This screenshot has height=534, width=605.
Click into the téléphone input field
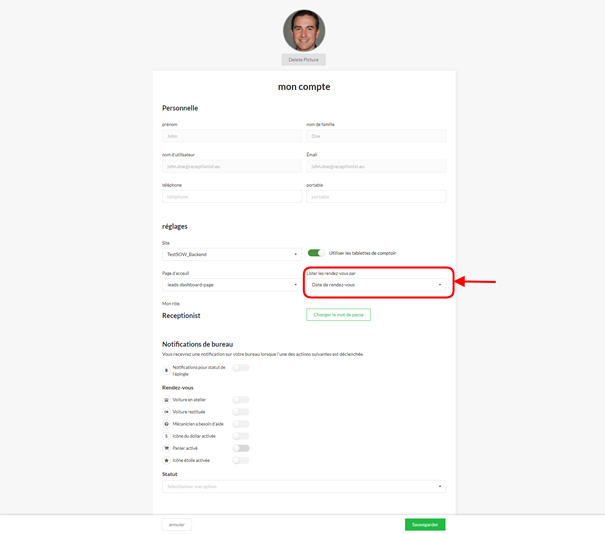coord(231,197)
